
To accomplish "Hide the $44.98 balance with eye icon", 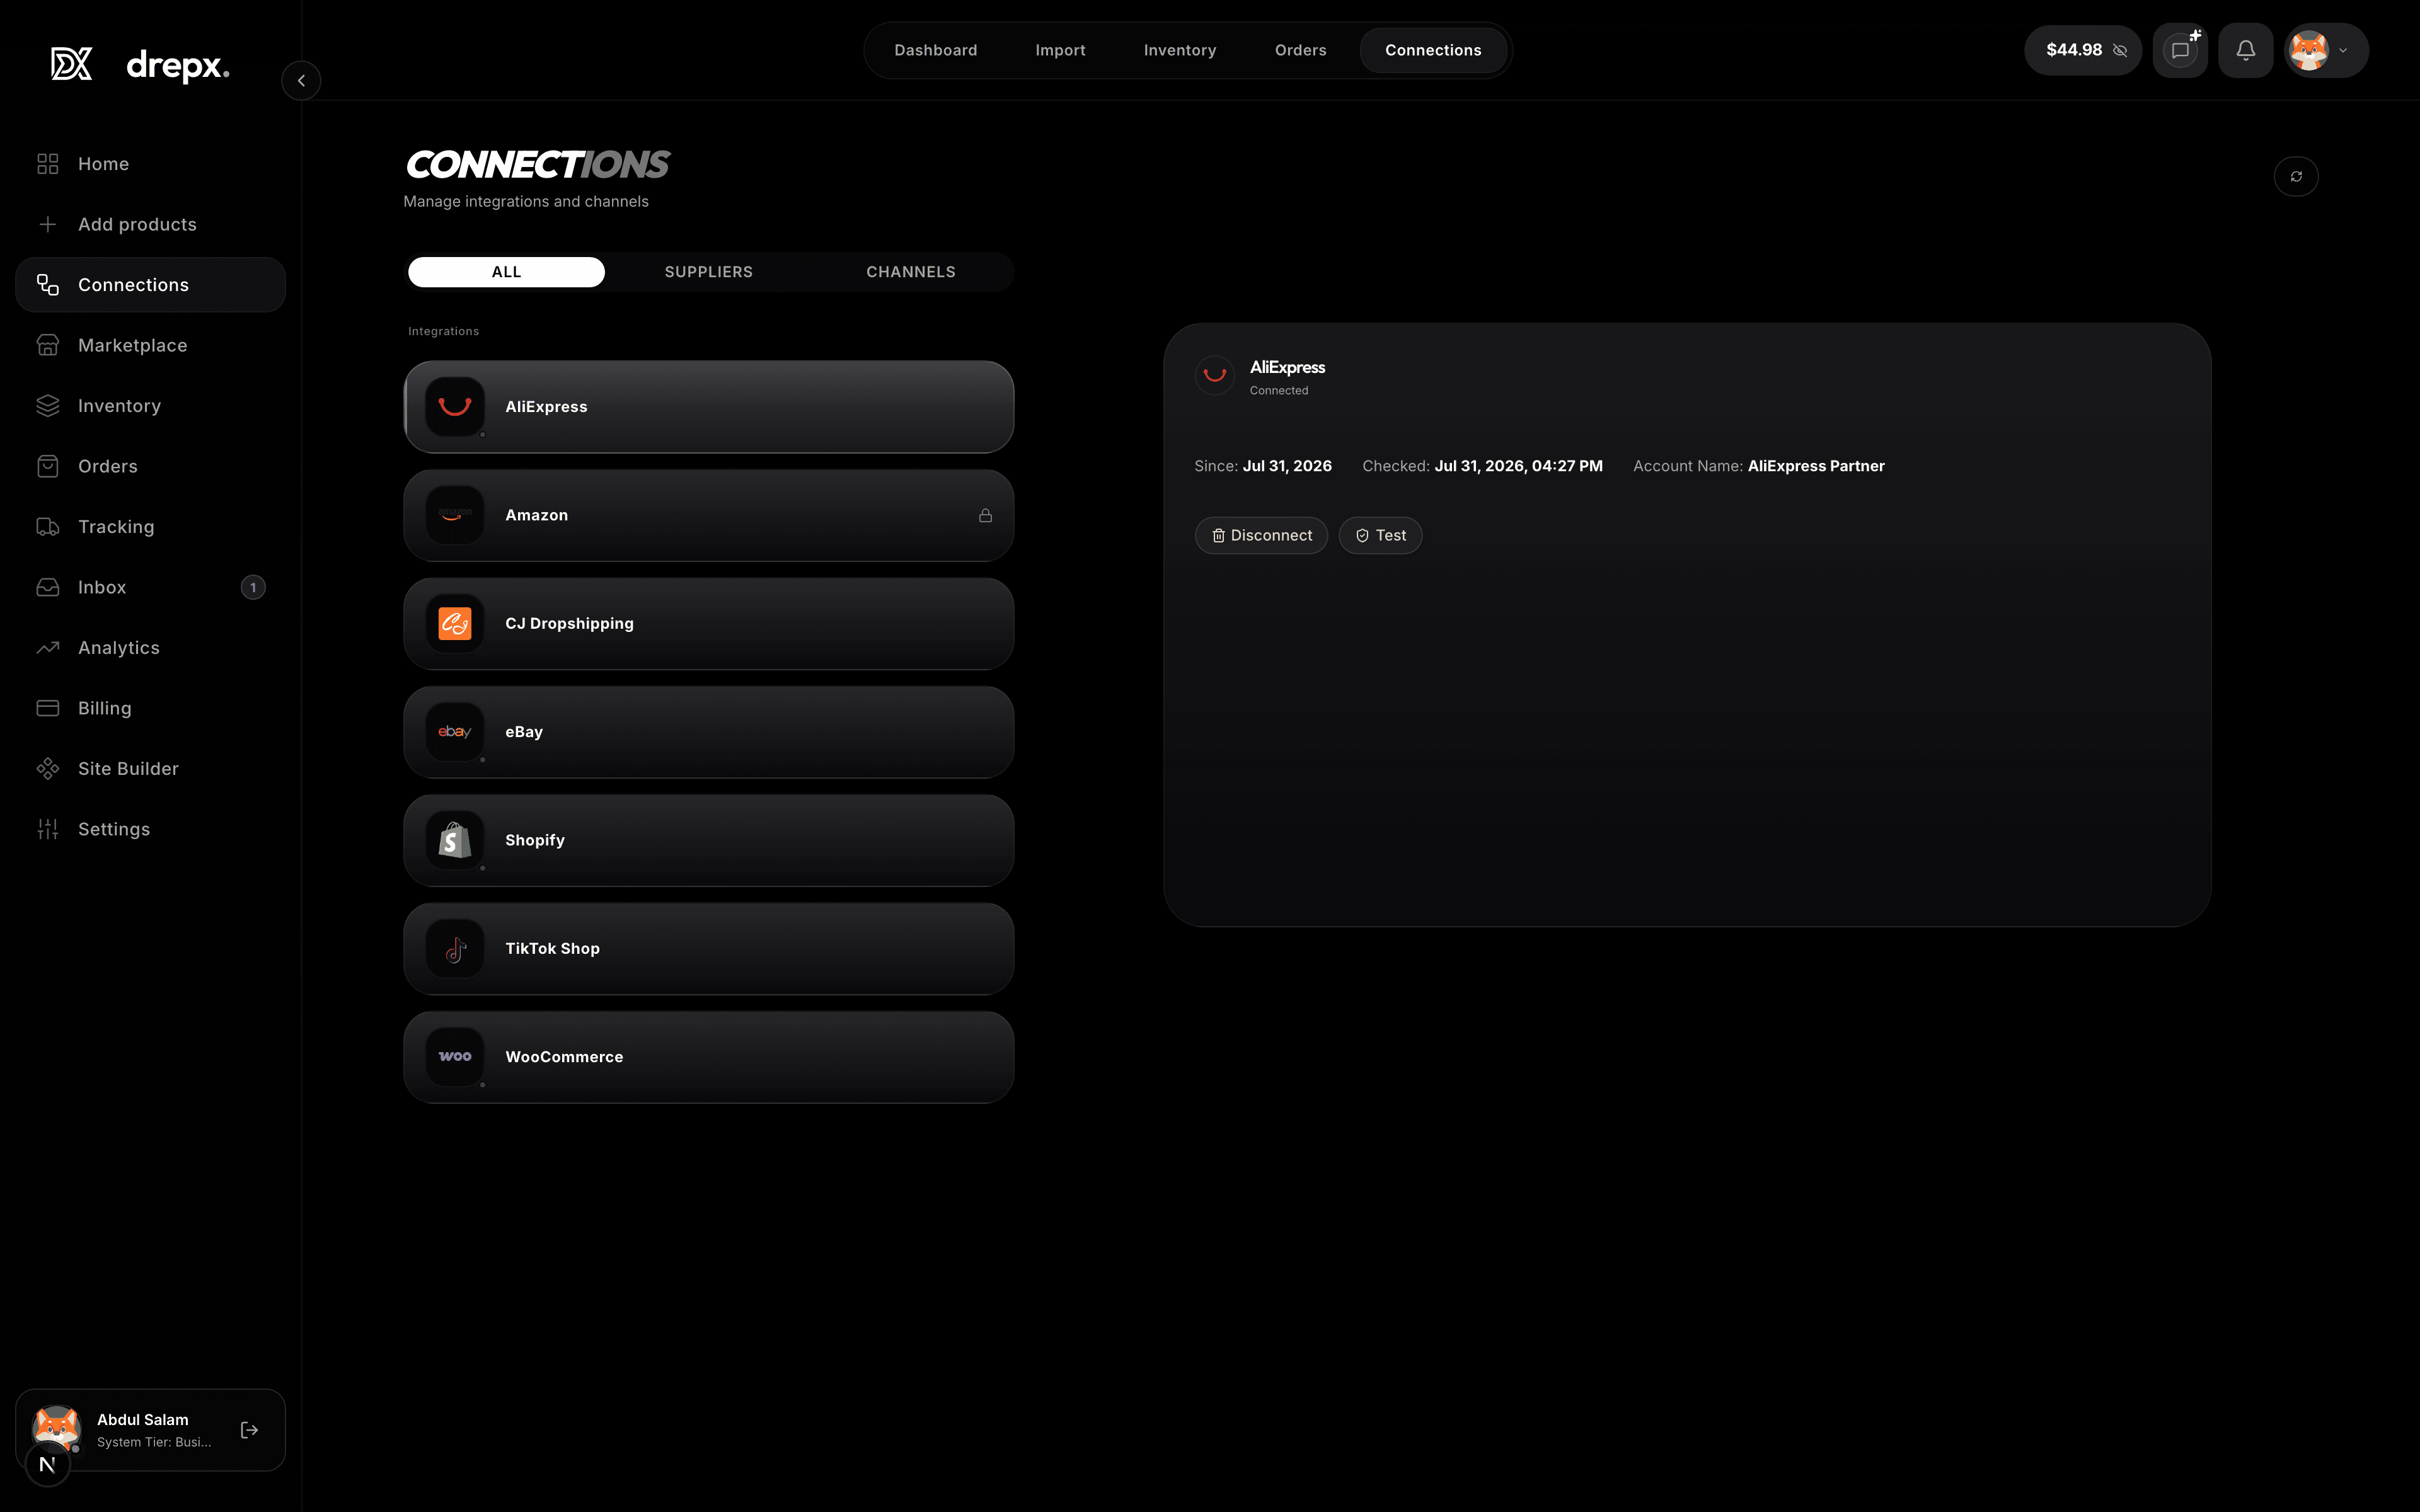I will pos(2120,50).
